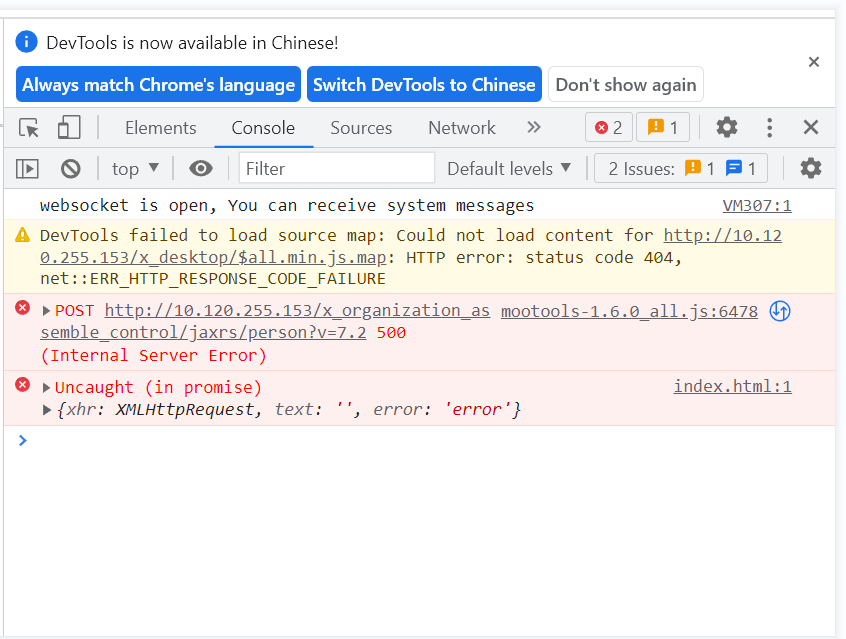846x639 pixels.
Task: Open the index.html:1 source link
Action: pyautogui.click(x=732, y=387)
